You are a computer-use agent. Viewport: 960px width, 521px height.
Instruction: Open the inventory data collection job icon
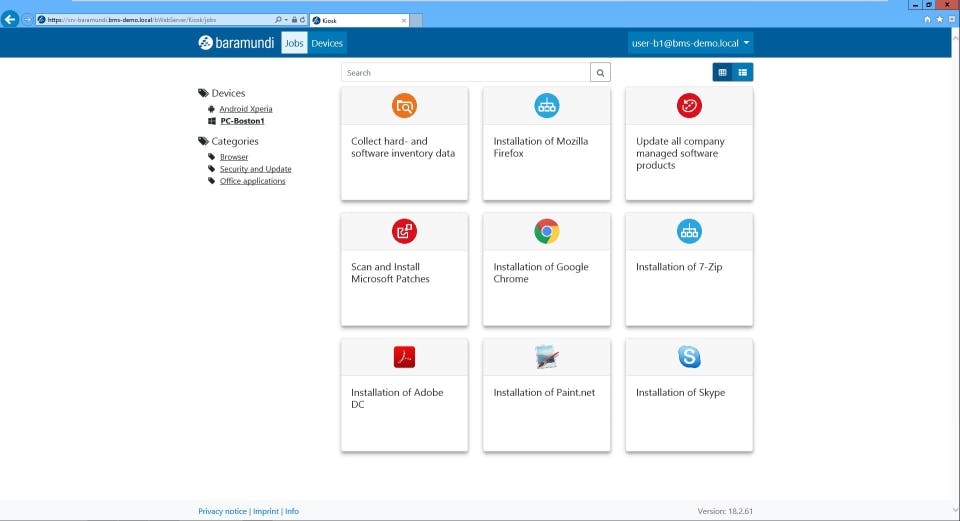404,106
